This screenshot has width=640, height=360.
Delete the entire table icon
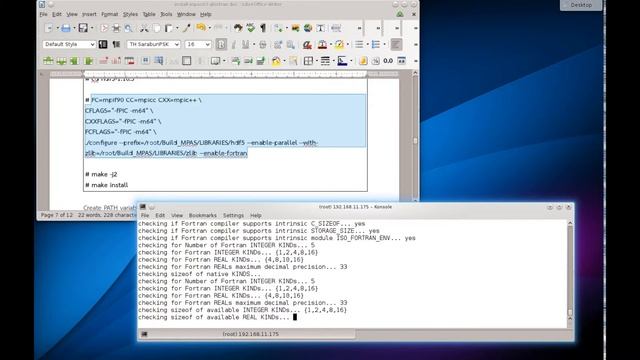pos(129,61)
